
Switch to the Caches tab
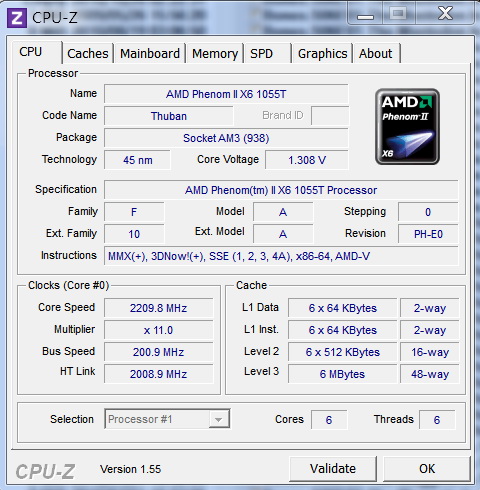click(x=88, y=54)
